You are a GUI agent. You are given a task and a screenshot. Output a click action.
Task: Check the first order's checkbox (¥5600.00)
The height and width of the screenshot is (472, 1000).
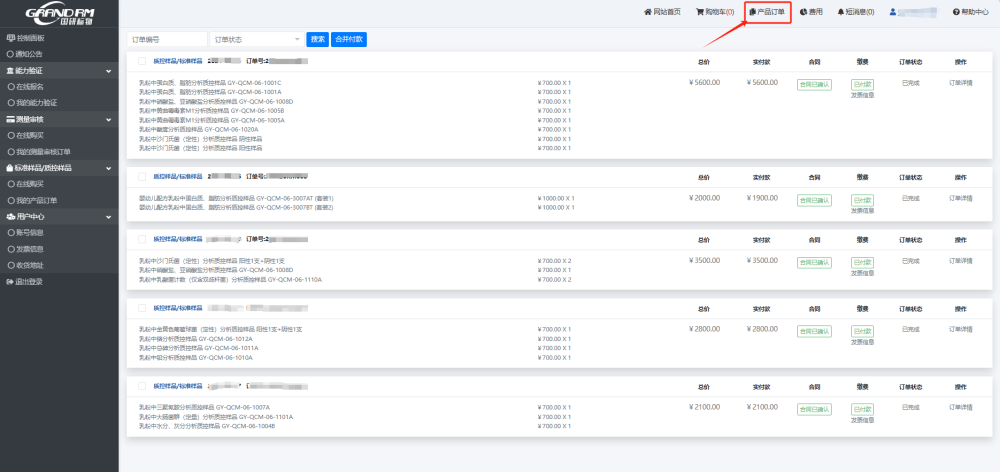[143, 61]
